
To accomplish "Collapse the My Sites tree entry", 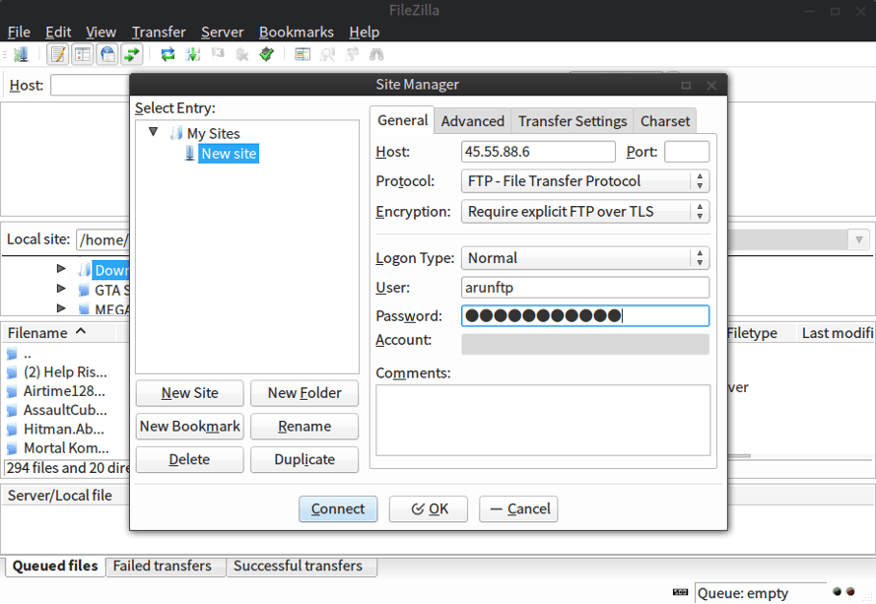I will [x=153, y=132].
